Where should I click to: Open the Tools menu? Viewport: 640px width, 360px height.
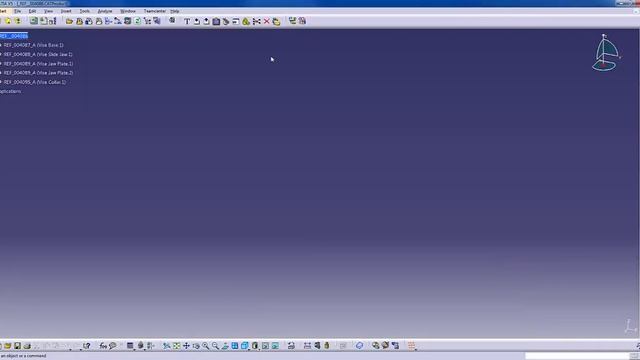[x=84, y=11]
